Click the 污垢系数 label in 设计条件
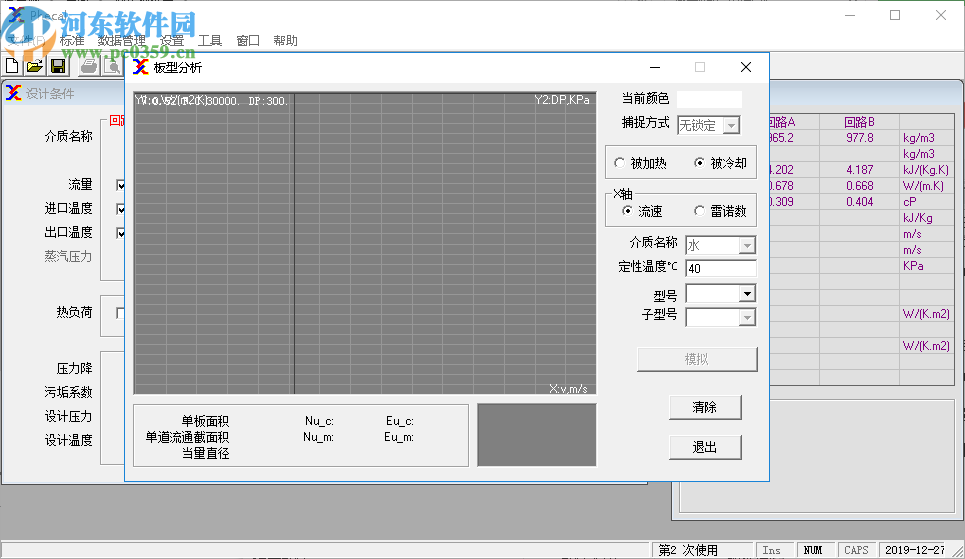The image size is (965, 559). (x=68, y=392)
